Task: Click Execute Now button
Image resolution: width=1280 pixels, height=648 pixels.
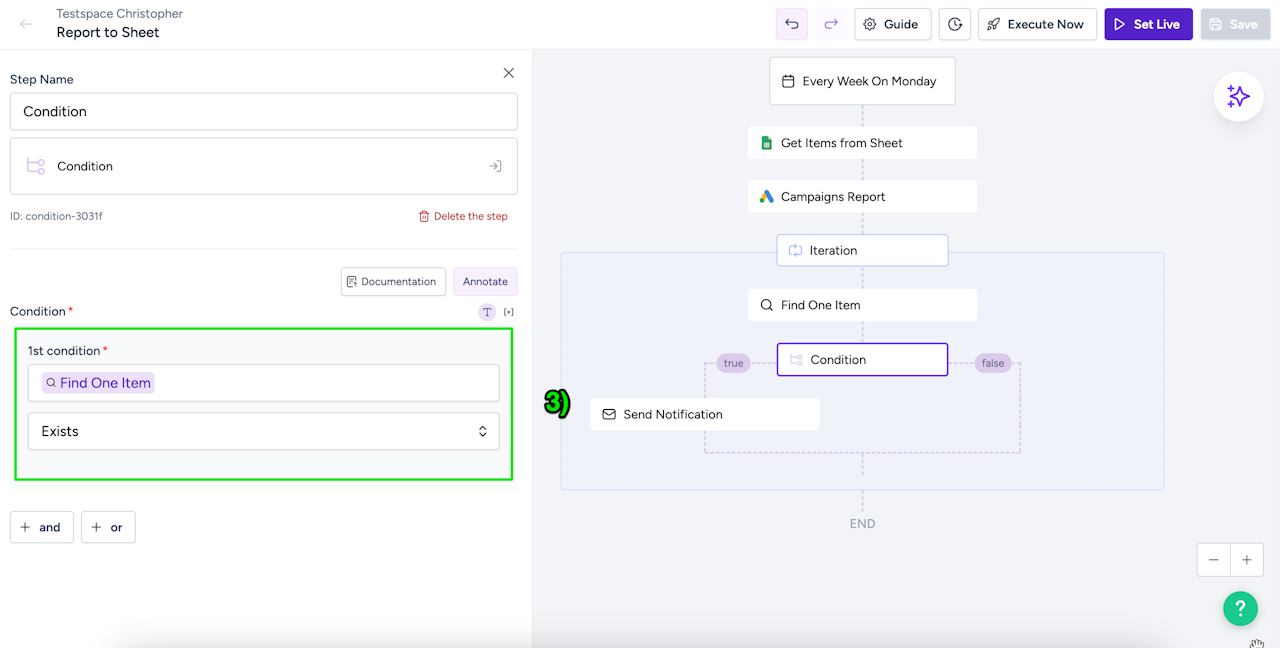Action: (x=1037, y=24)
